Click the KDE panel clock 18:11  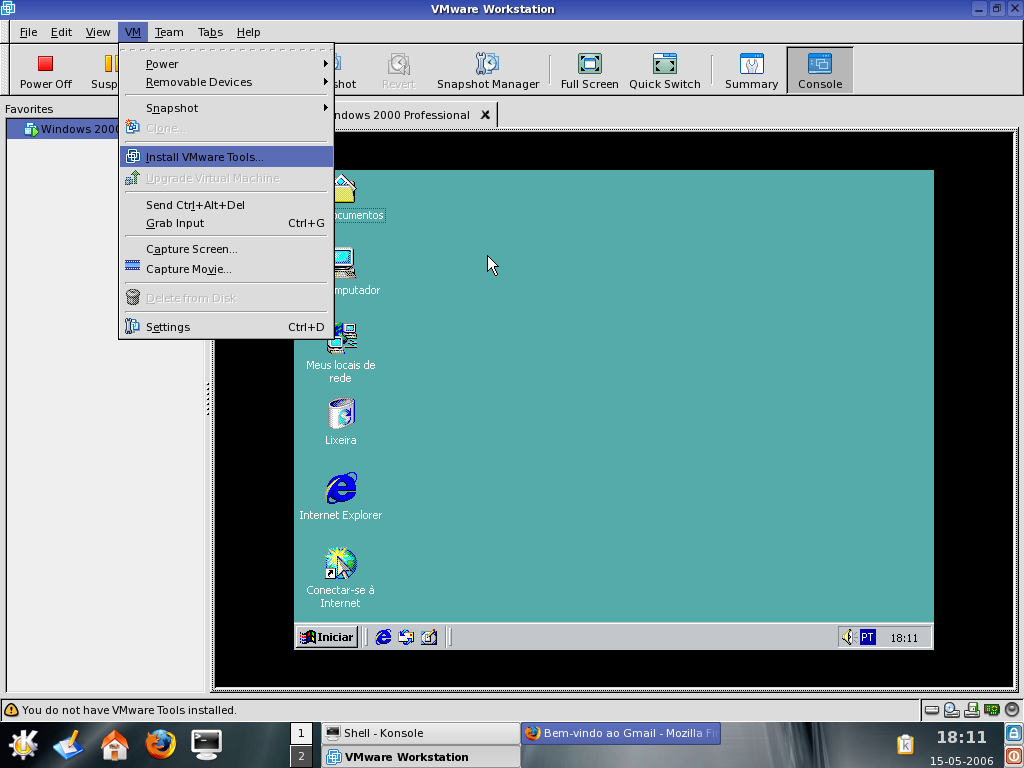961,737
